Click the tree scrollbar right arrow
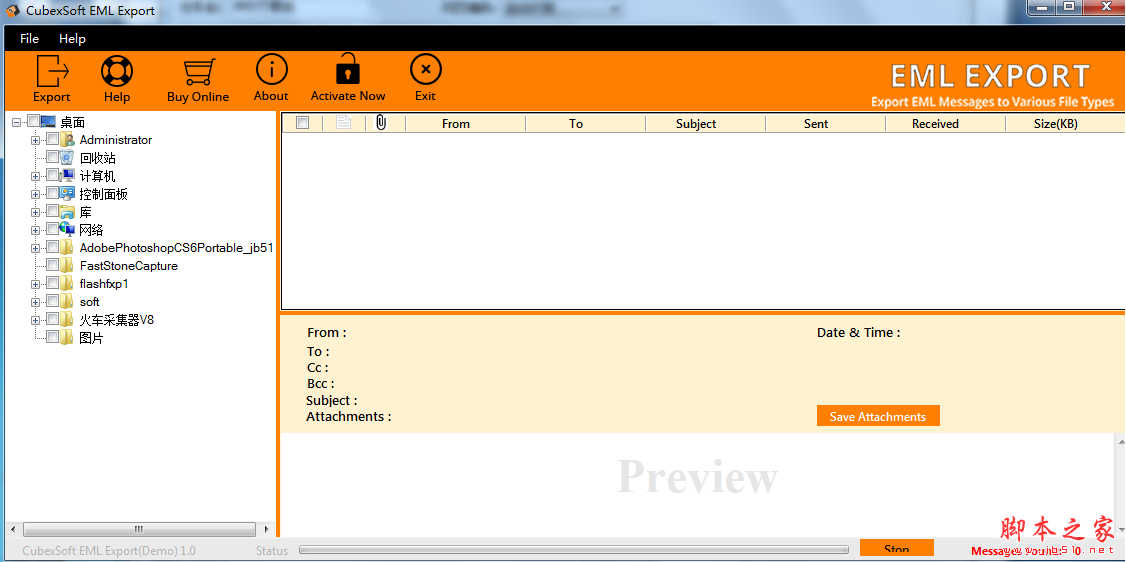Image resolution: width=1126 pixels, height=562 pixels. (x=266, y=530)
